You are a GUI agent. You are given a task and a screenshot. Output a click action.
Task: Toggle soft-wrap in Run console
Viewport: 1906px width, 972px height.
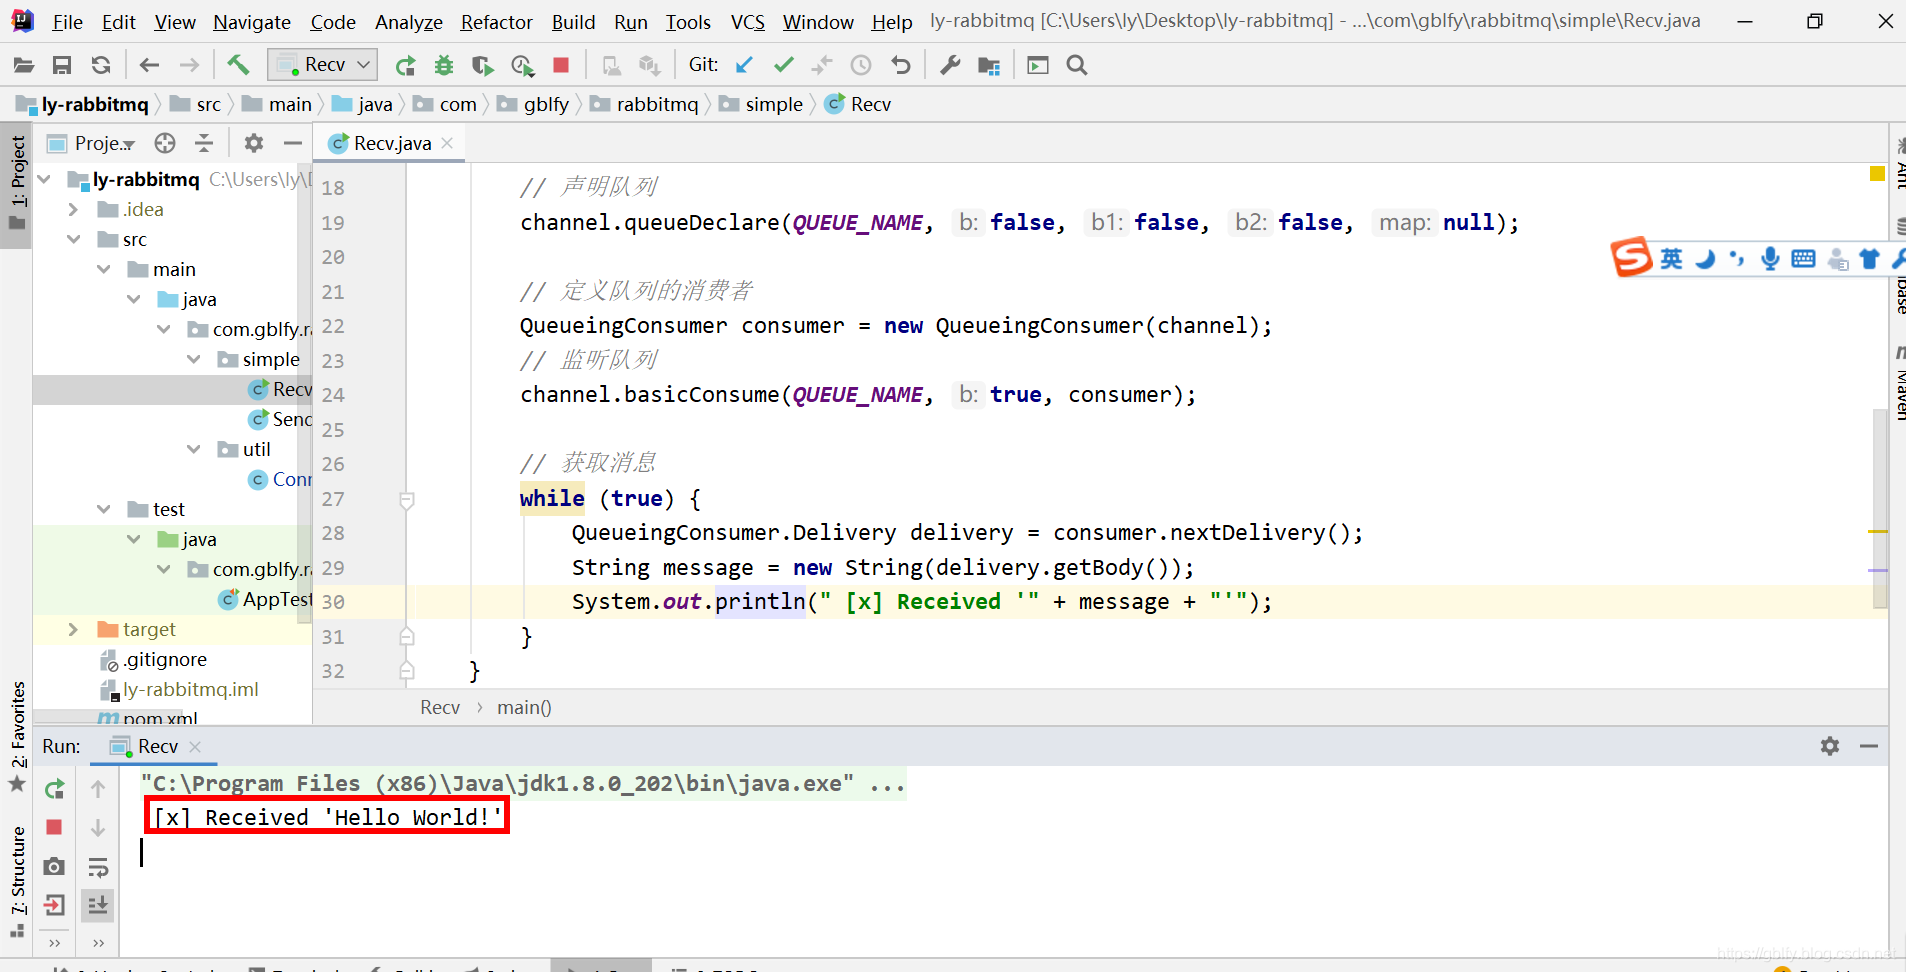tap(98, 867)
